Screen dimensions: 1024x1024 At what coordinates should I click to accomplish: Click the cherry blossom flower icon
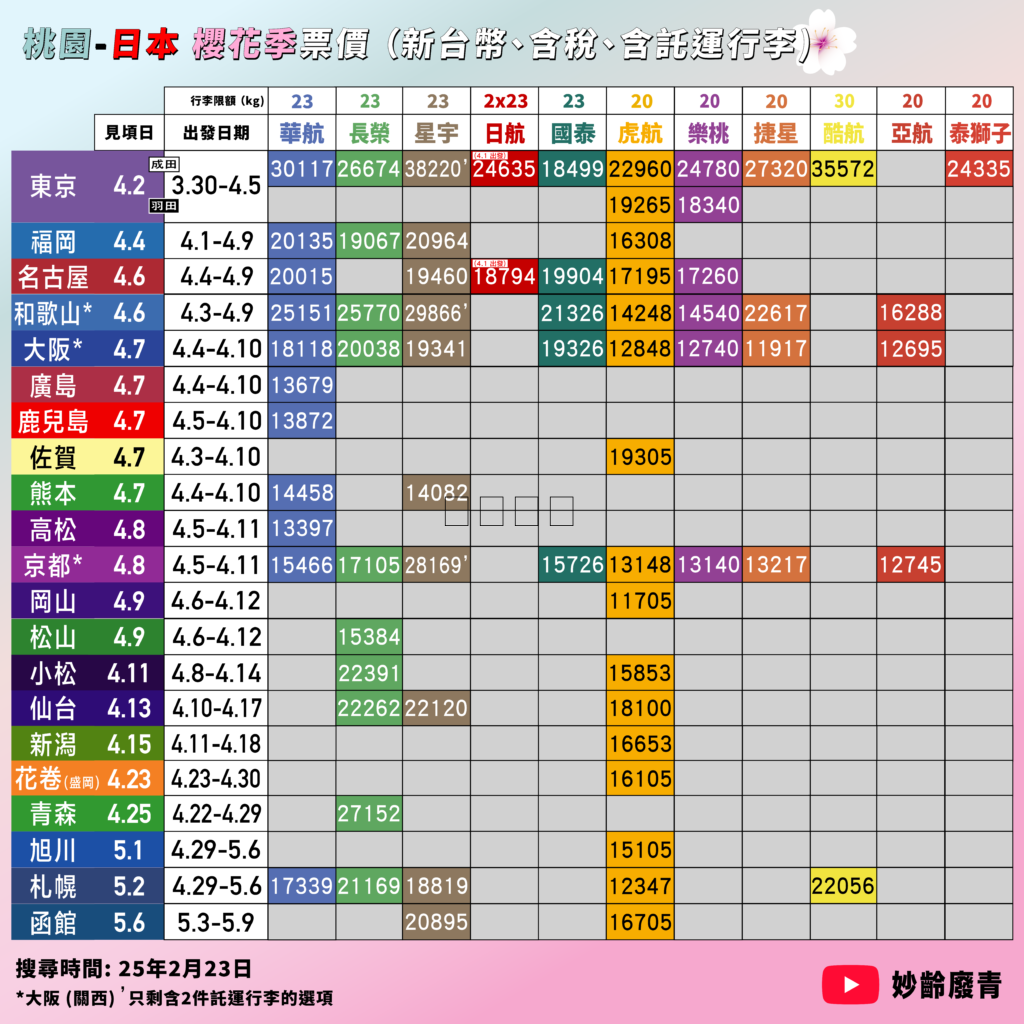pos(828,41)
